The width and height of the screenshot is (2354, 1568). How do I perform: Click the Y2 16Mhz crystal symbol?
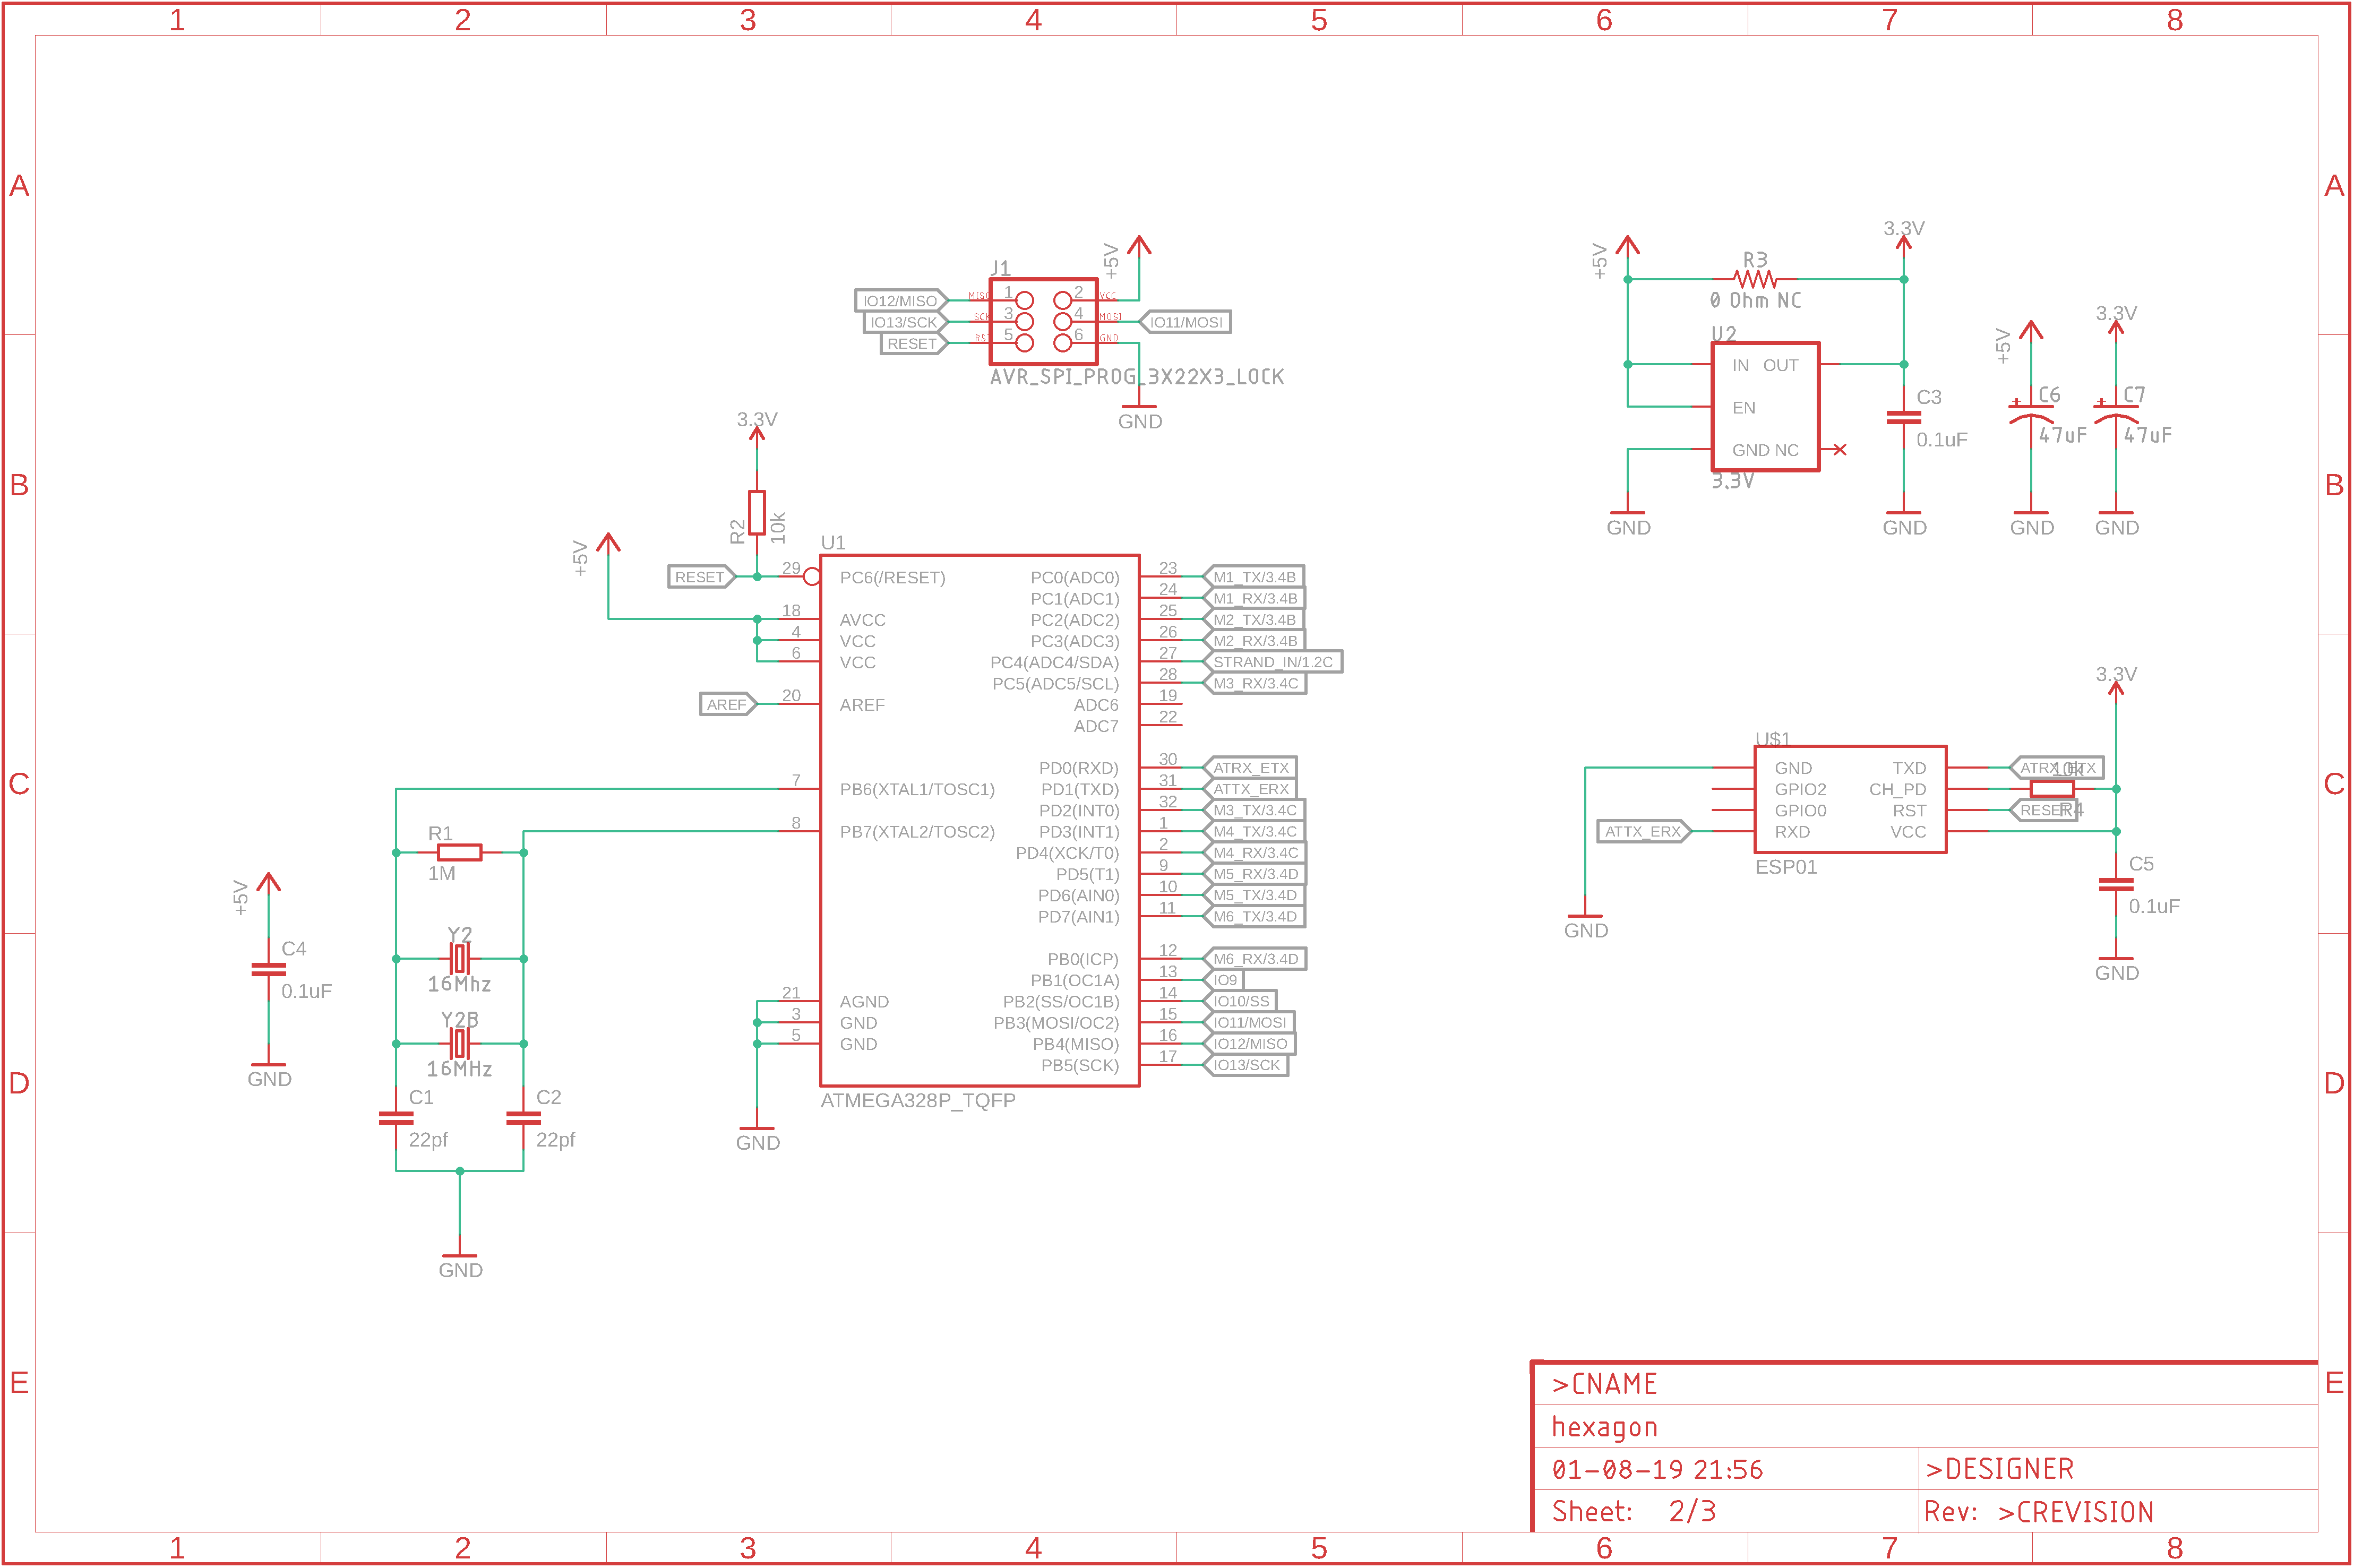click(459, 959)
